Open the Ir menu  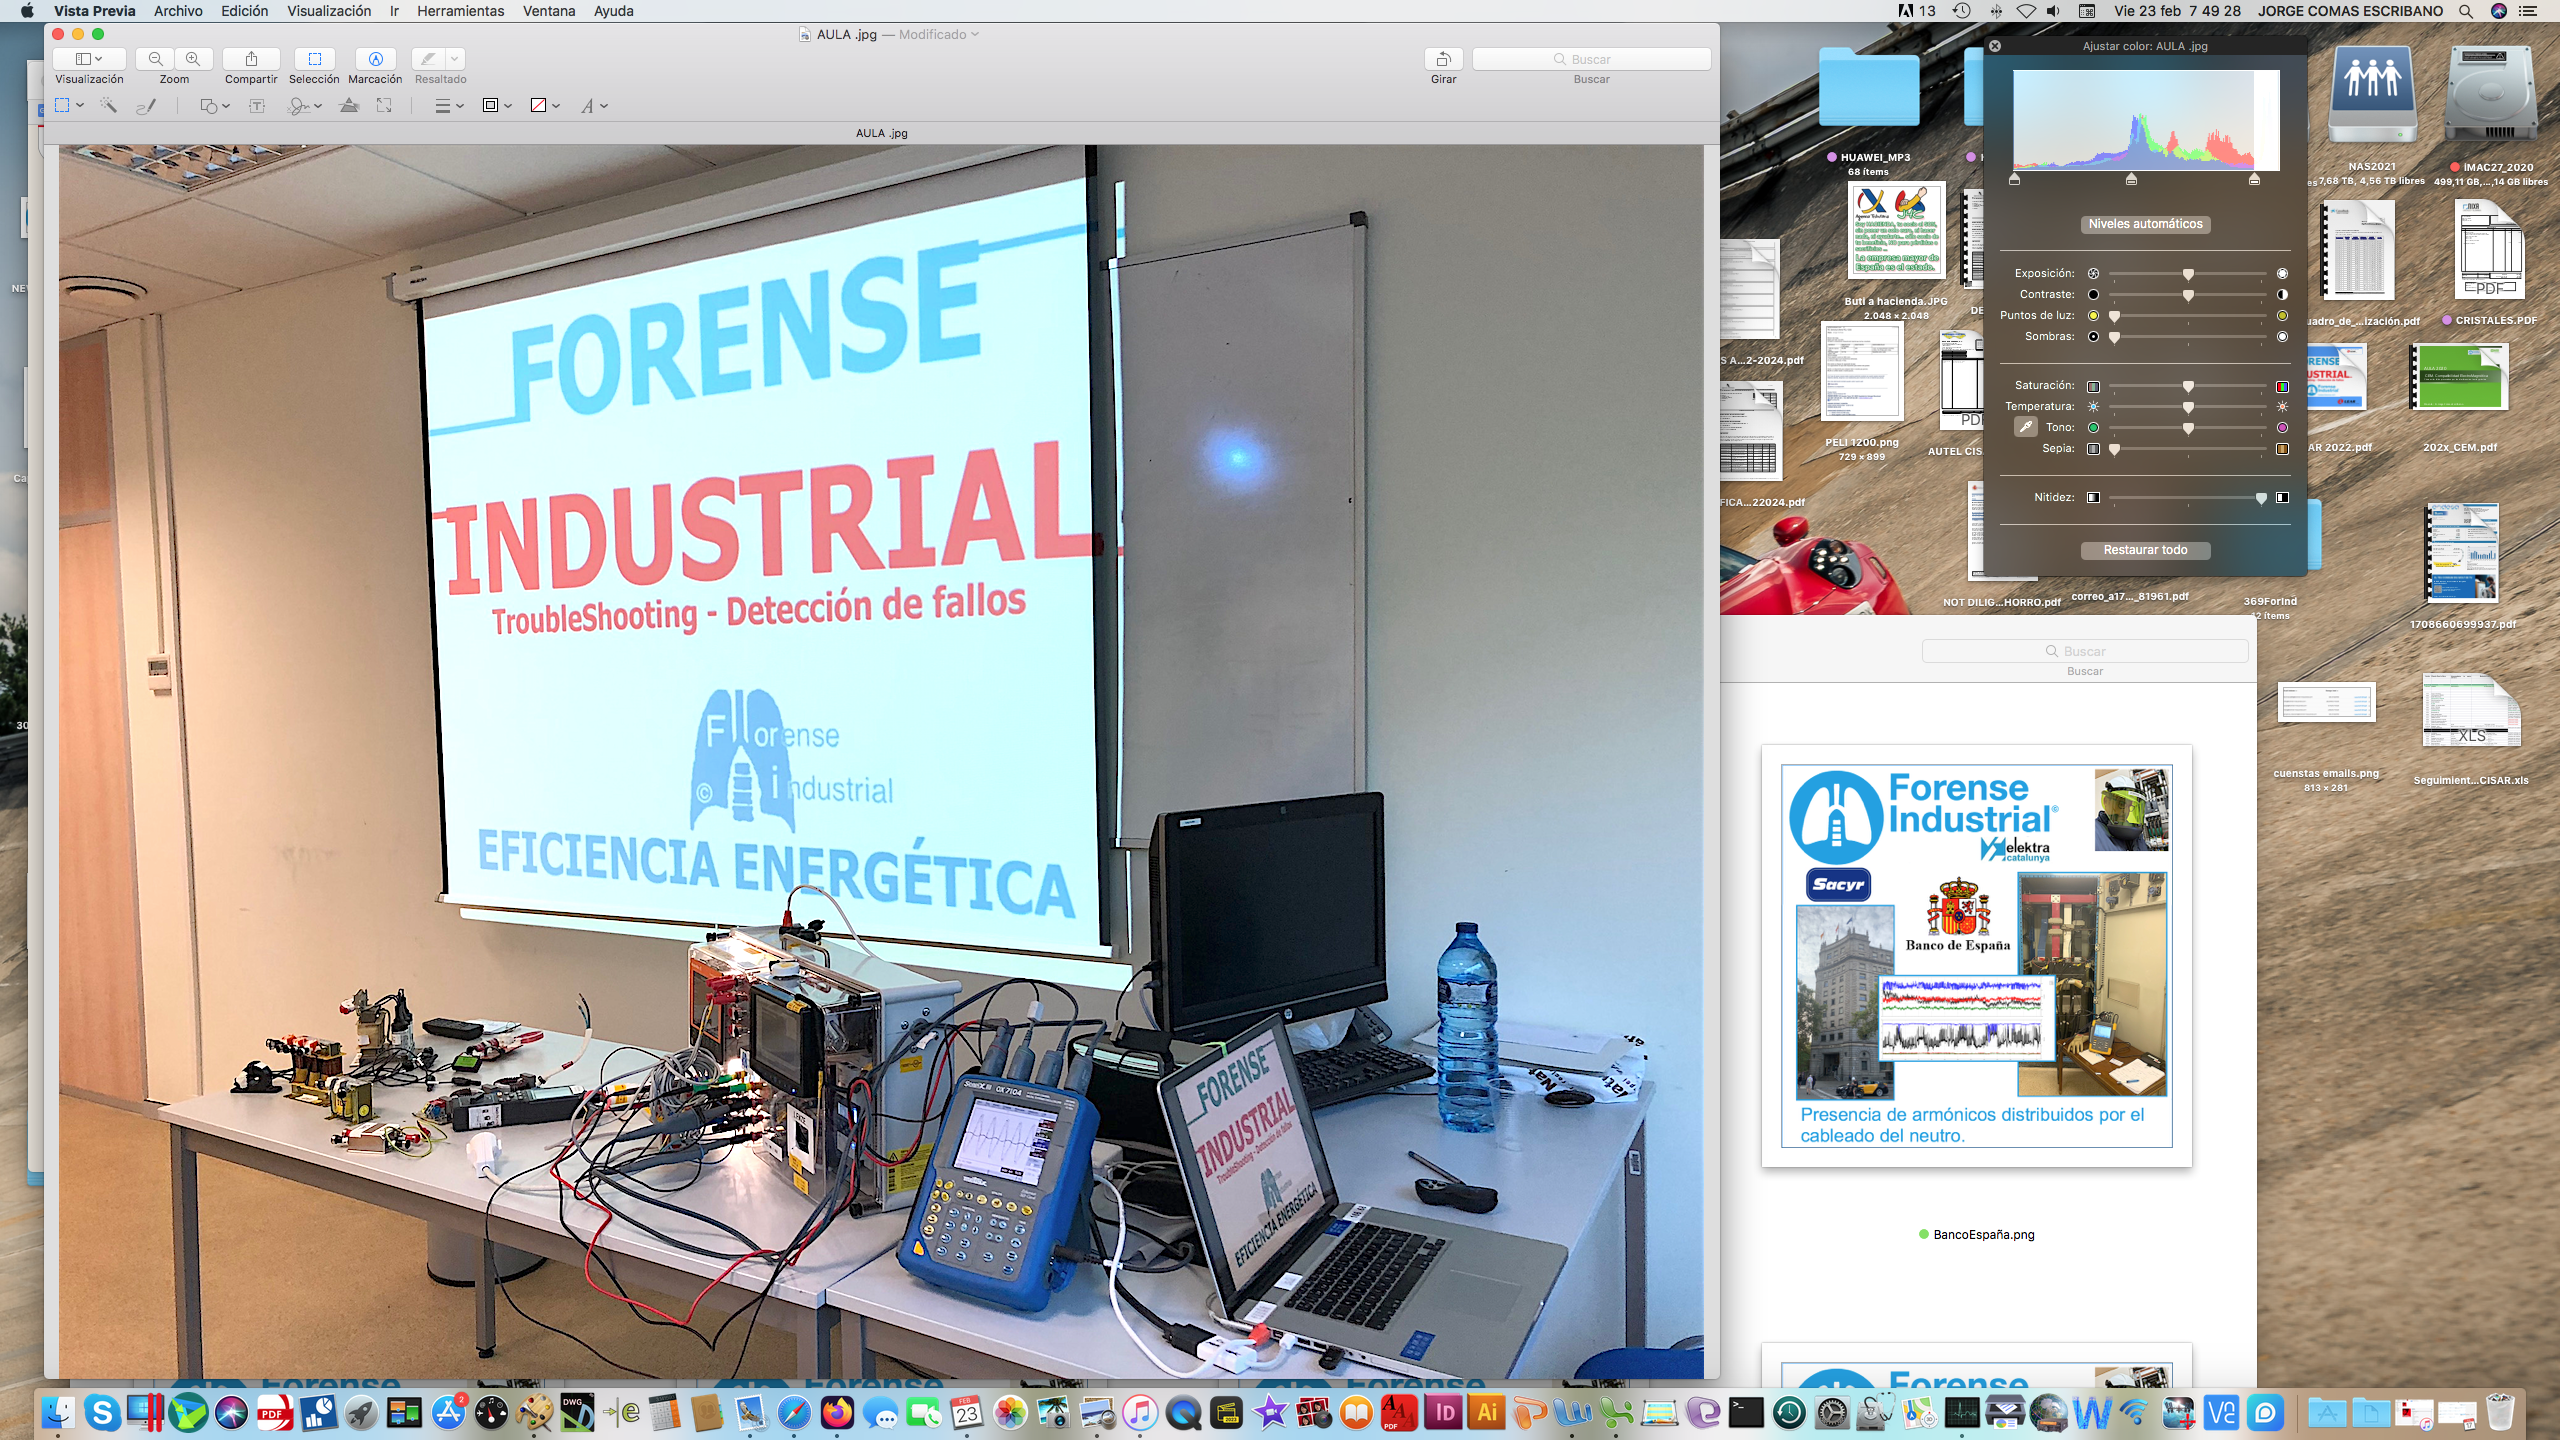pyautogui.click(x=394, y=11)
